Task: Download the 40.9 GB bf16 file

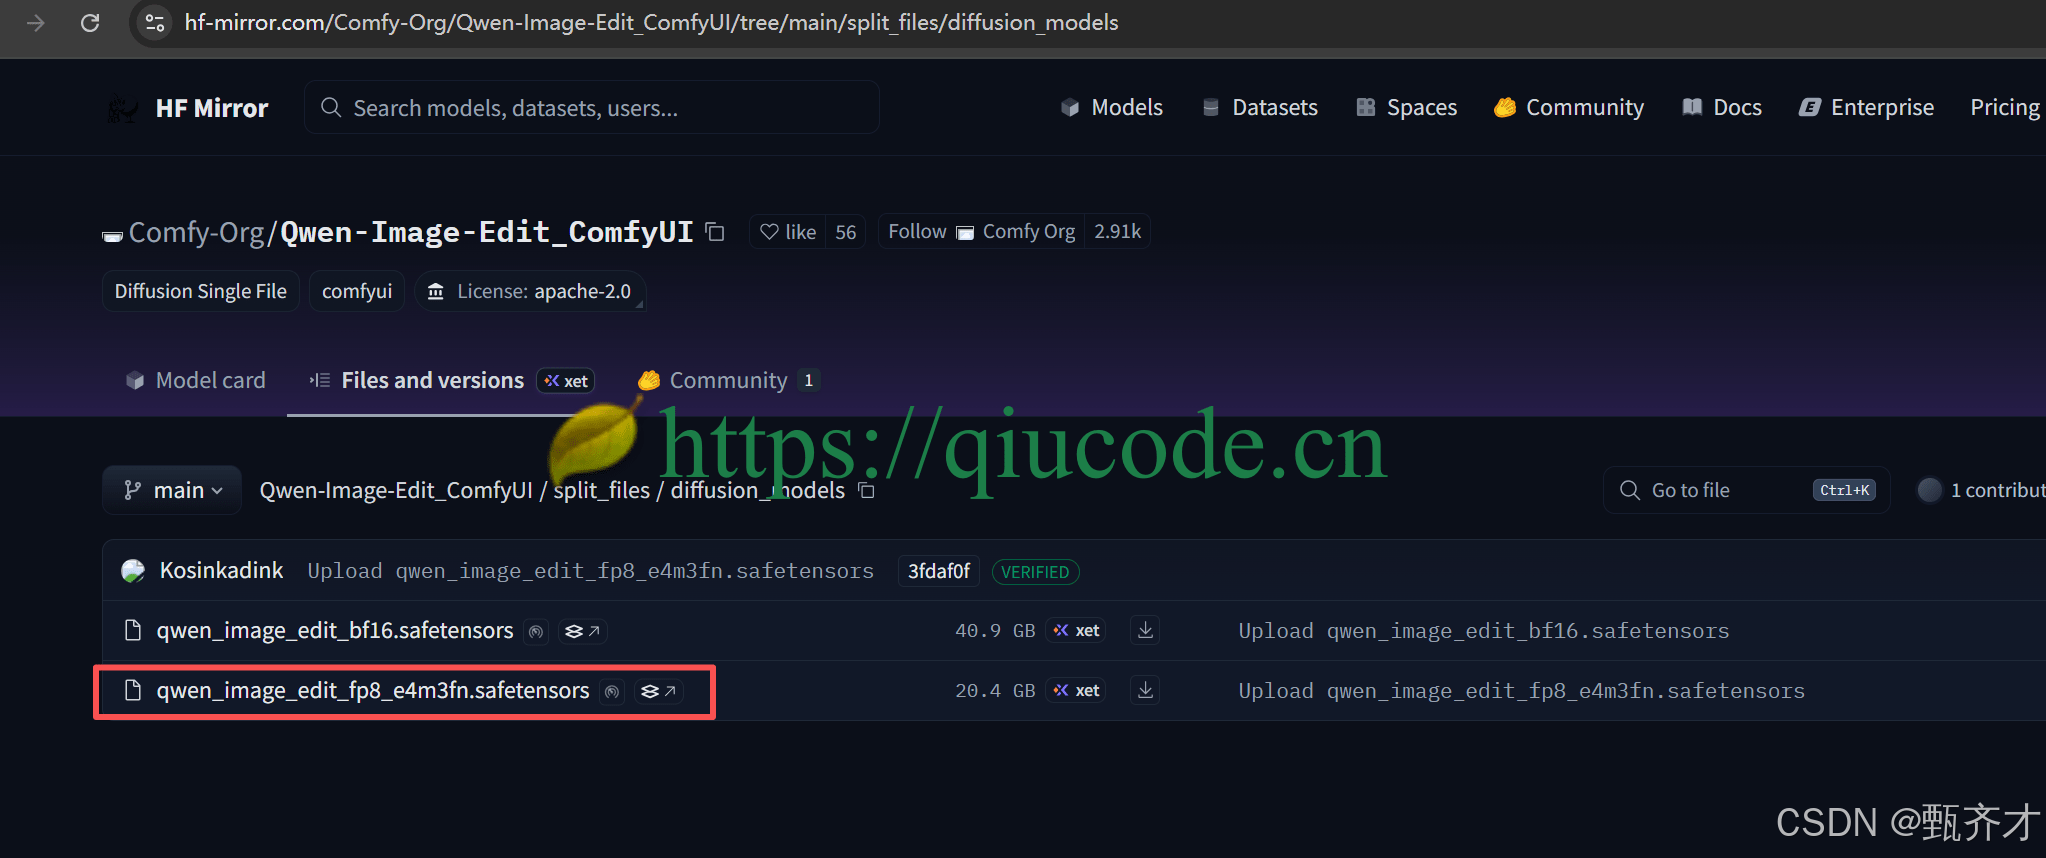Action: [x=1146, y=630]
